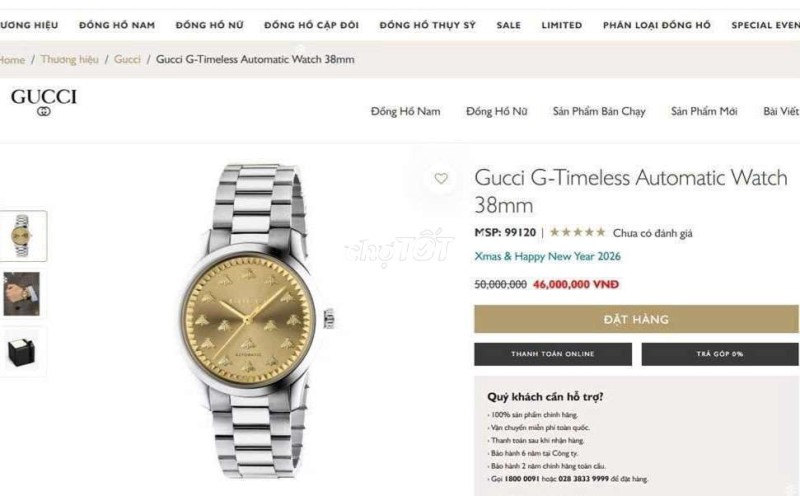The height and width of the screenshot is (496, 800).
Task: Go to the SALE menu item
Action: [x=509, y=25]
